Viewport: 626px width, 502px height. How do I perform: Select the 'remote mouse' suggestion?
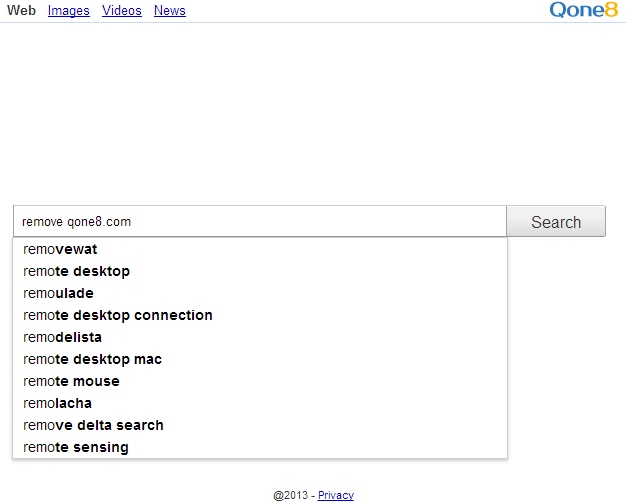(71, 381)
